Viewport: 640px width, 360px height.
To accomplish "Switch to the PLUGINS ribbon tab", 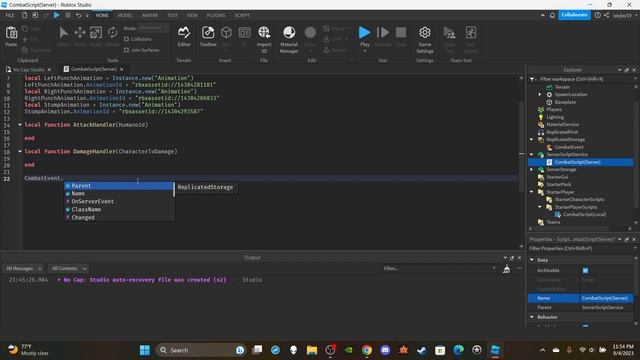I will (216, 15).
